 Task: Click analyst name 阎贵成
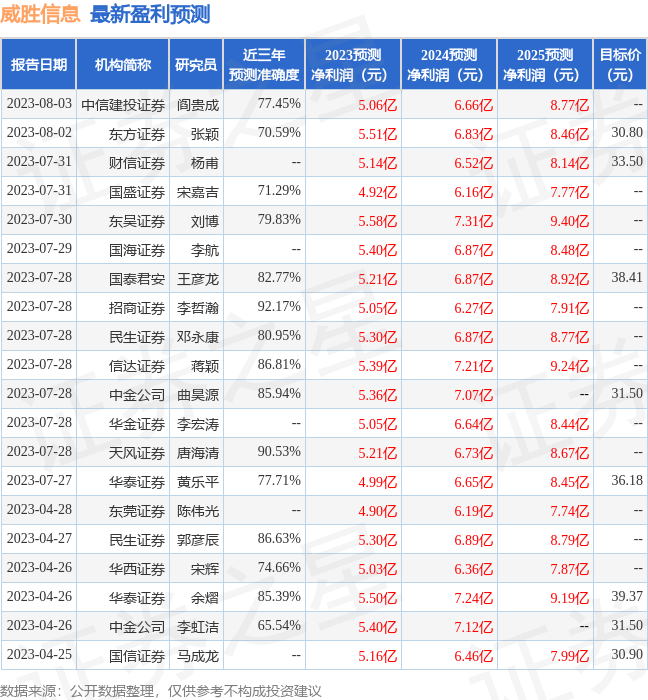198,105
